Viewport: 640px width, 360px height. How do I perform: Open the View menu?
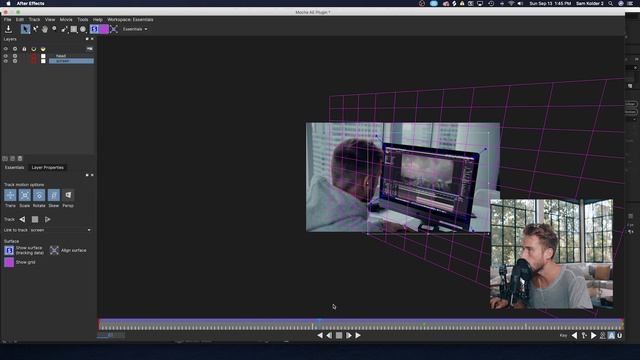click(50, 20)
